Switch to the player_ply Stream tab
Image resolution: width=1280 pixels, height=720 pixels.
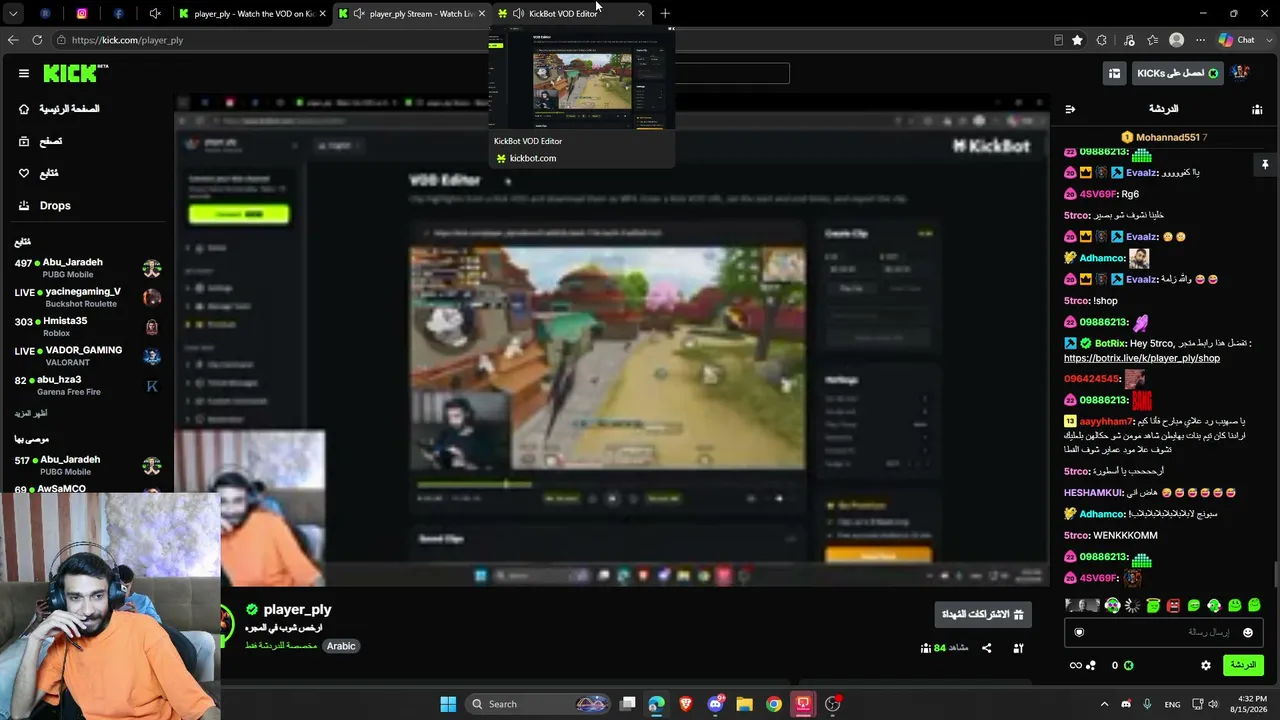coord(413,14)
